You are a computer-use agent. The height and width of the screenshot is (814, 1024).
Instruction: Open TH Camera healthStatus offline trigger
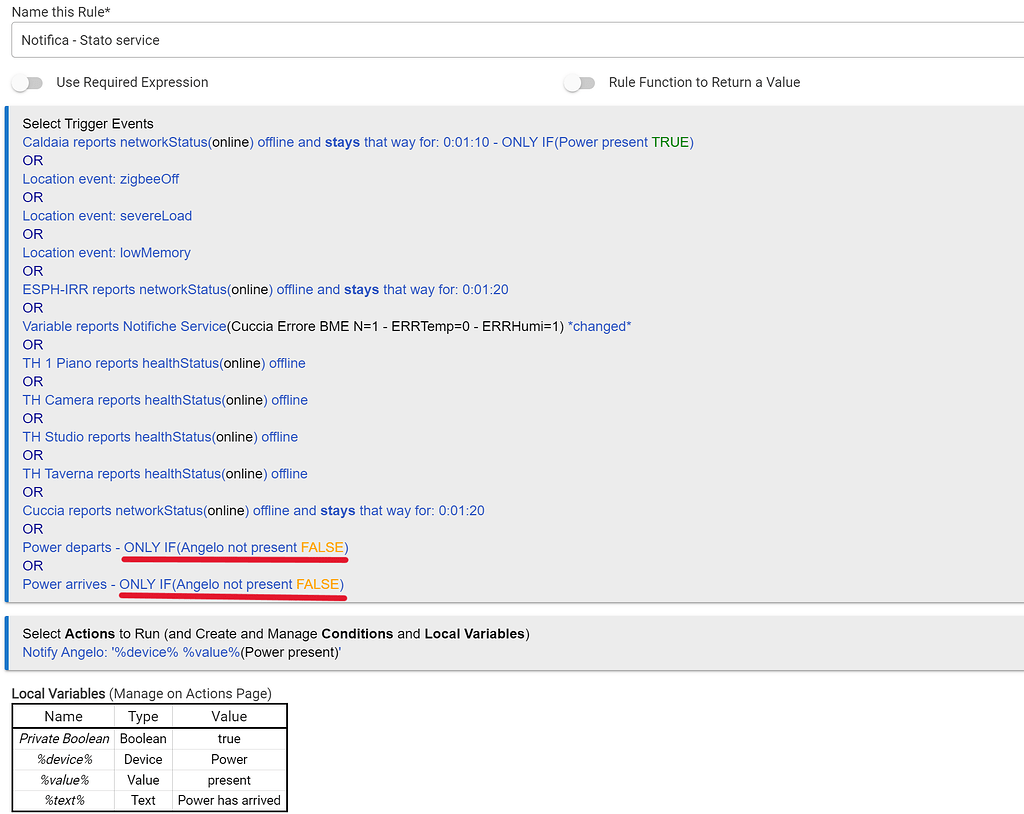pos(165,400)
